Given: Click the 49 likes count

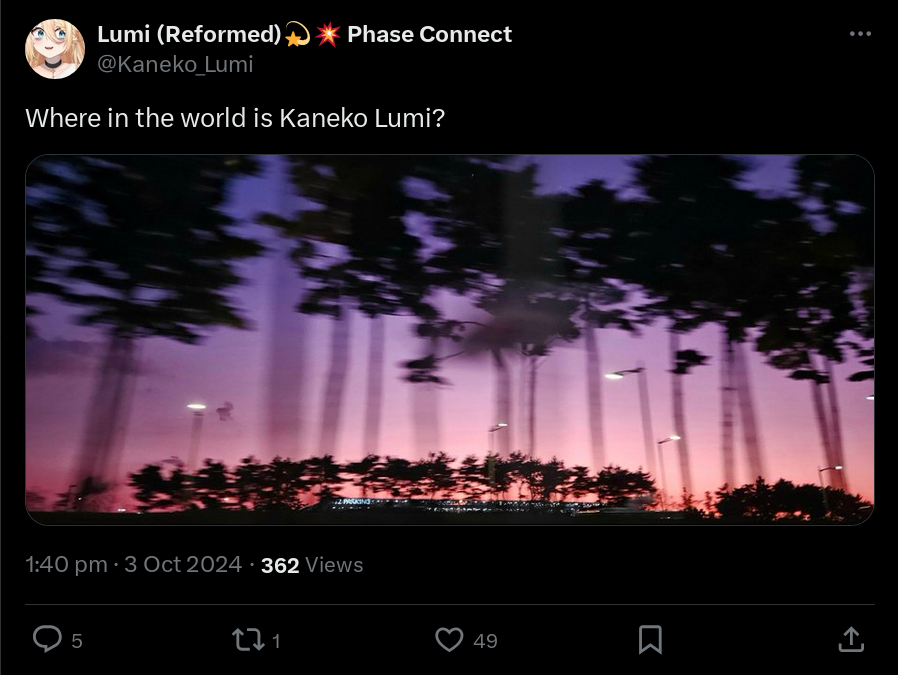Looking at the screenshot, I should click(485, 641).
